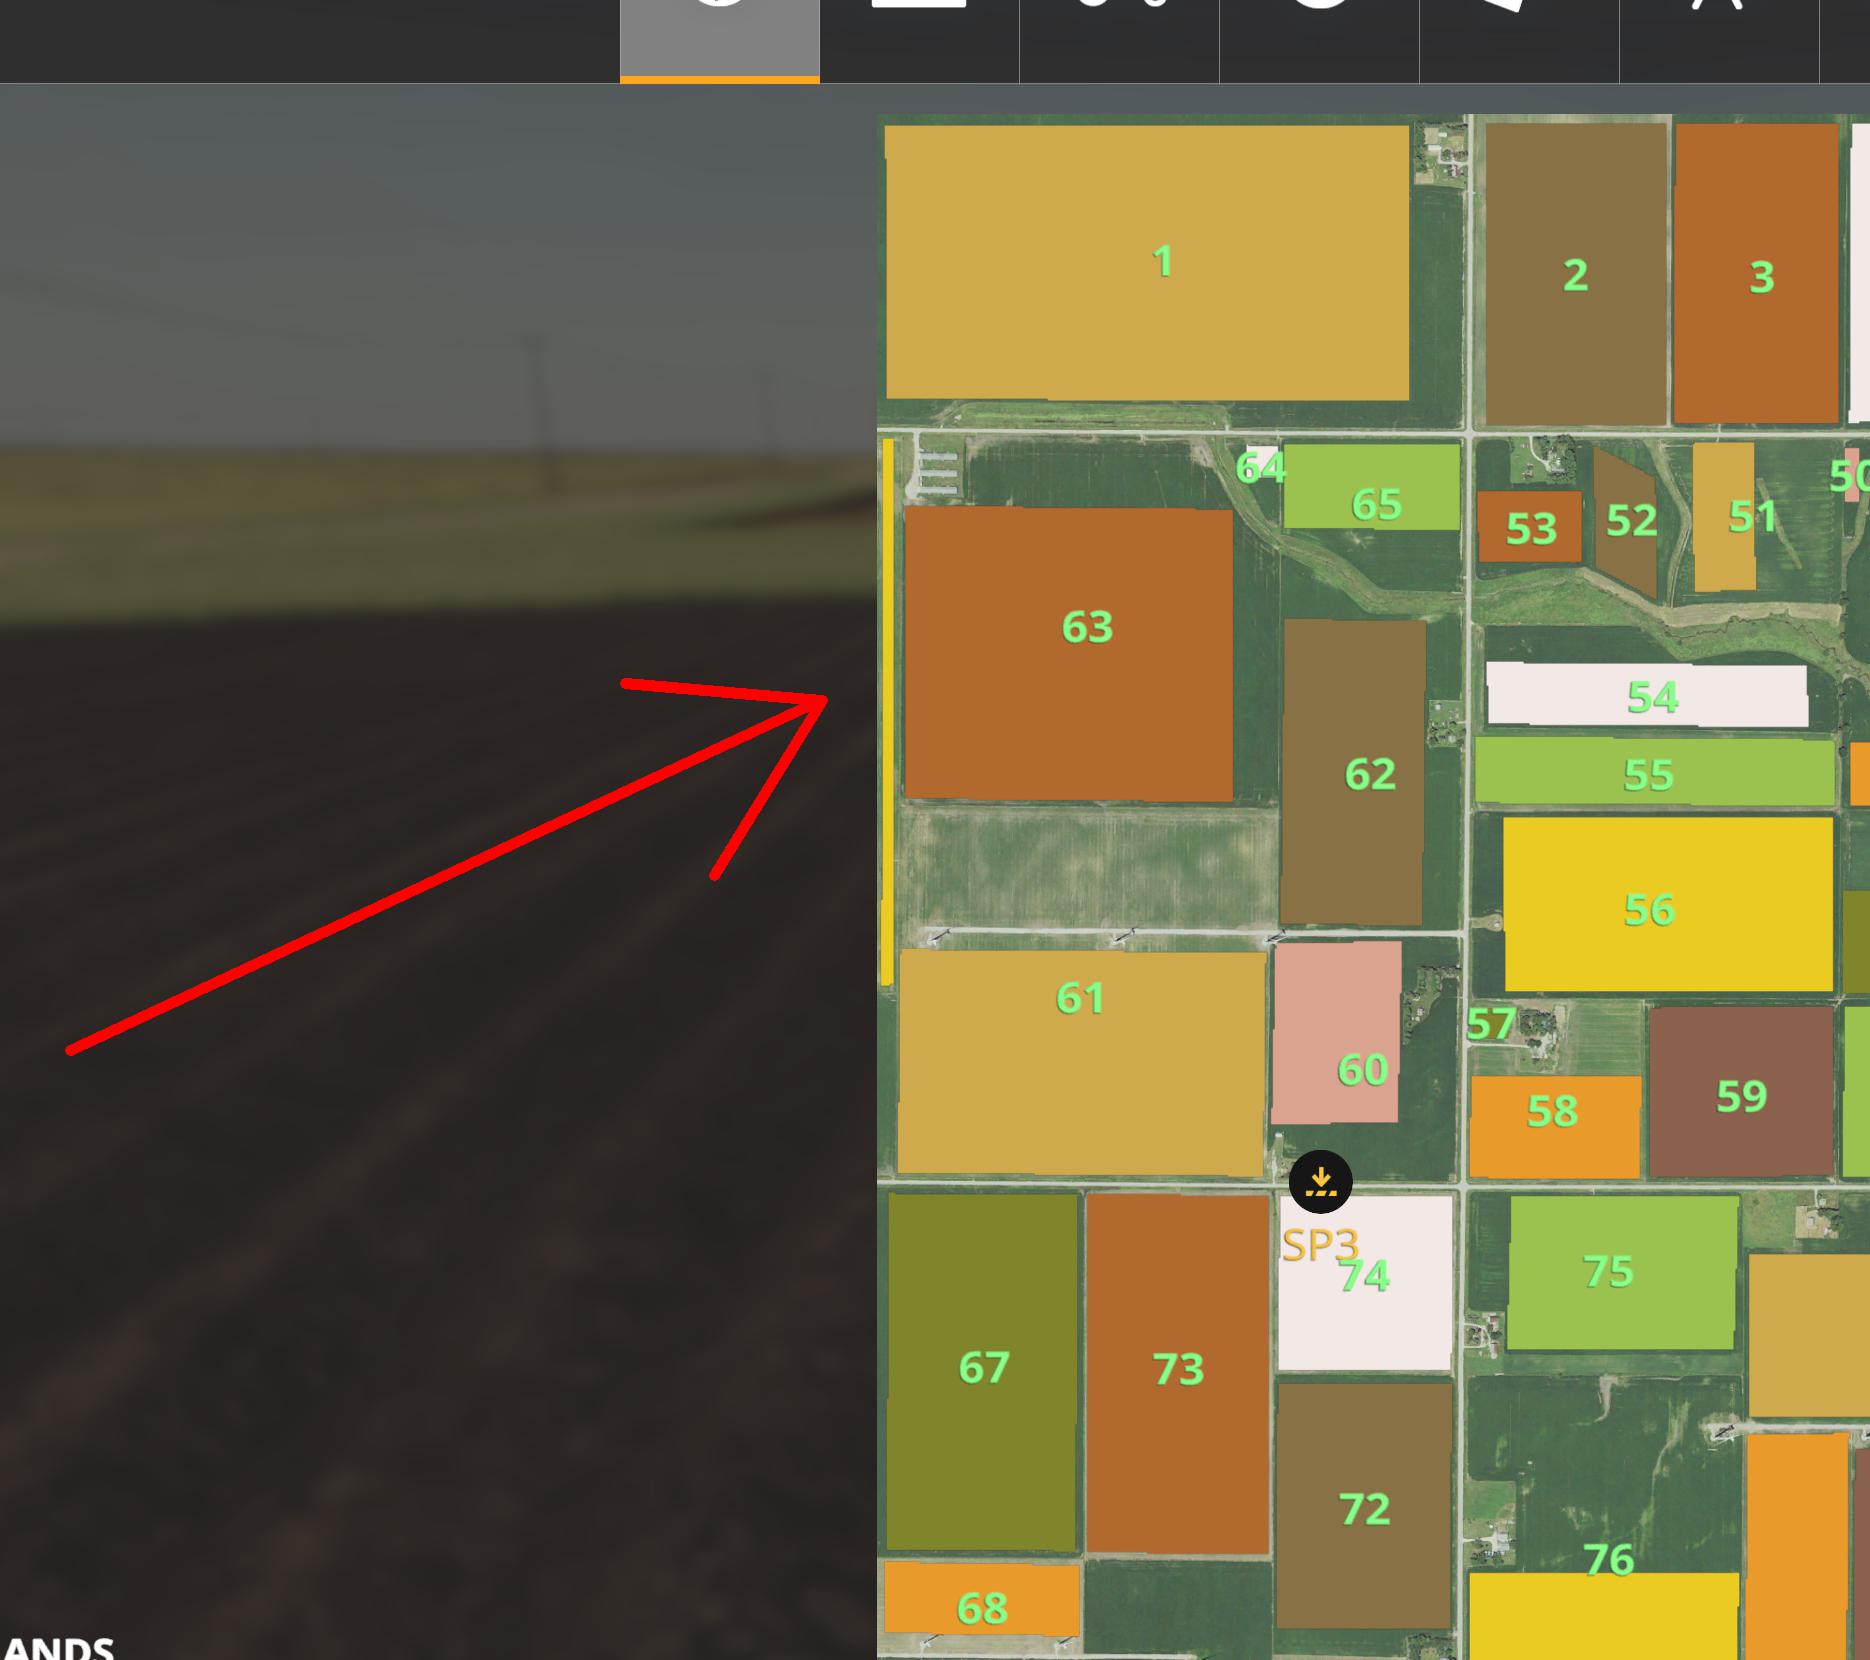Image resolution: width=1870 pixels, height=1660 pixels.
Task: Click the field number 53 label
Action: click(1531, 528)
